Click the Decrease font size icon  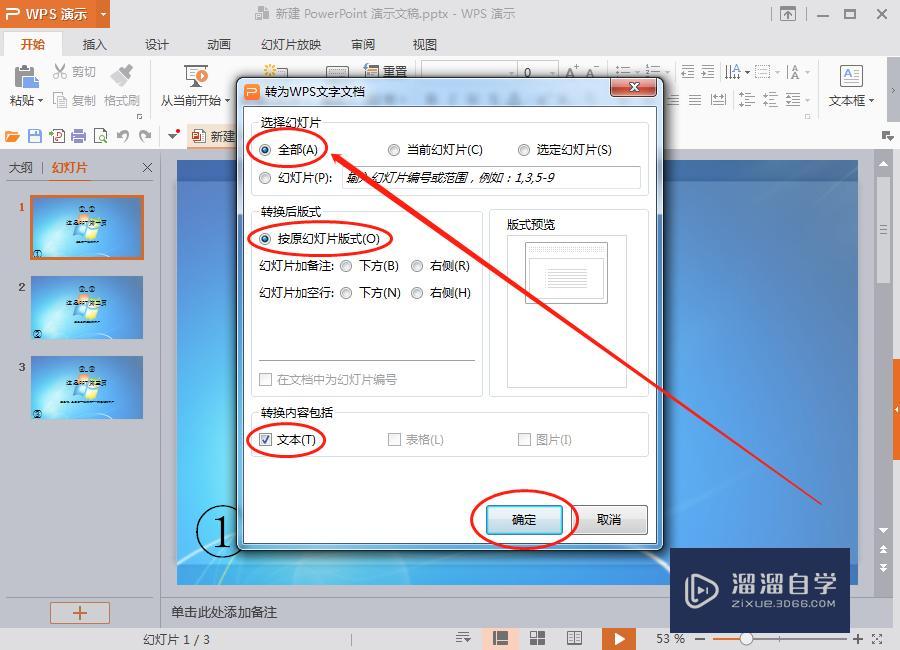(x=592, y=72)
